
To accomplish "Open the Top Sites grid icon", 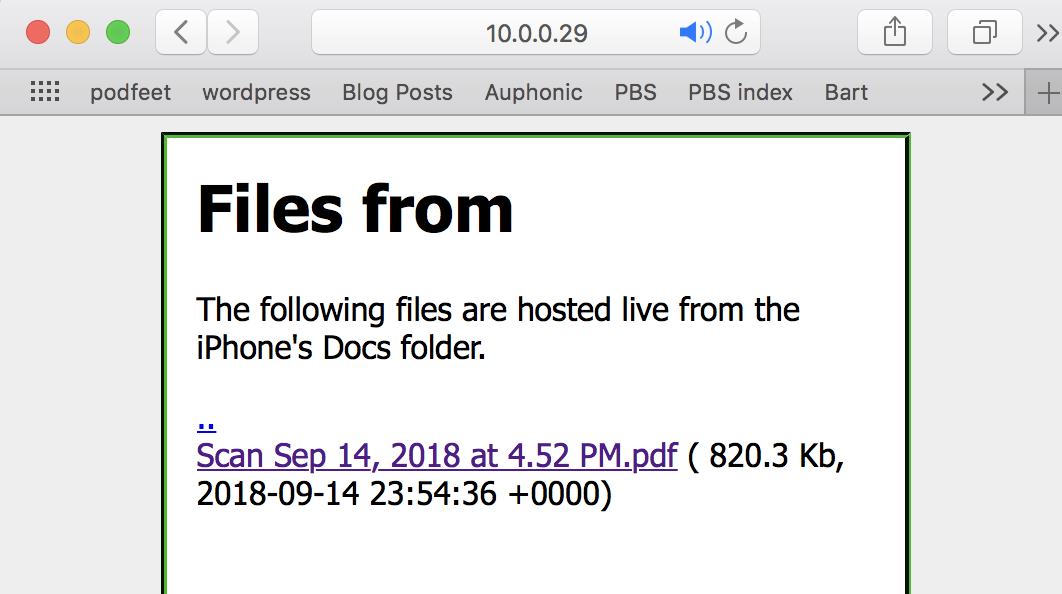I will (45, 92).
